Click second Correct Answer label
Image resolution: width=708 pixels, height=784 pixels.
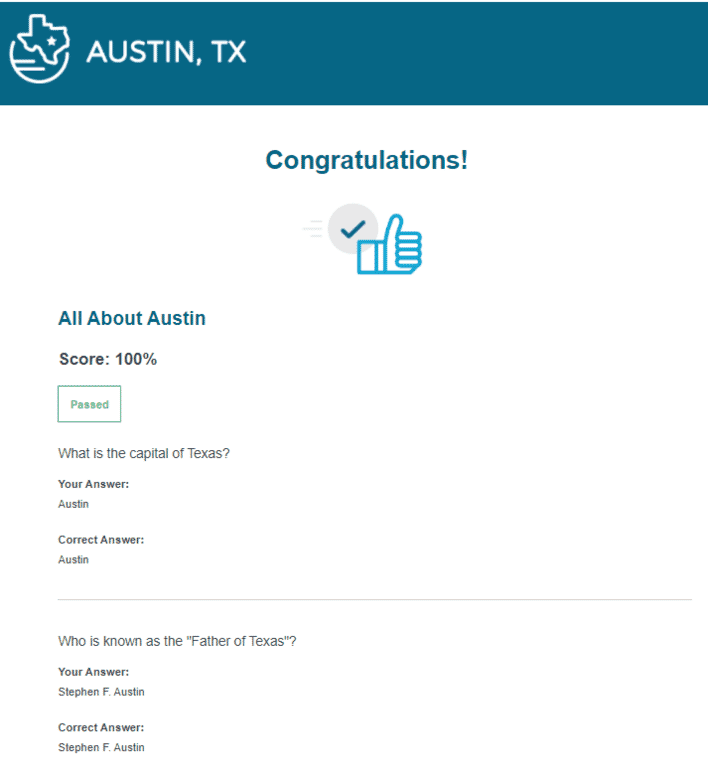101,728
